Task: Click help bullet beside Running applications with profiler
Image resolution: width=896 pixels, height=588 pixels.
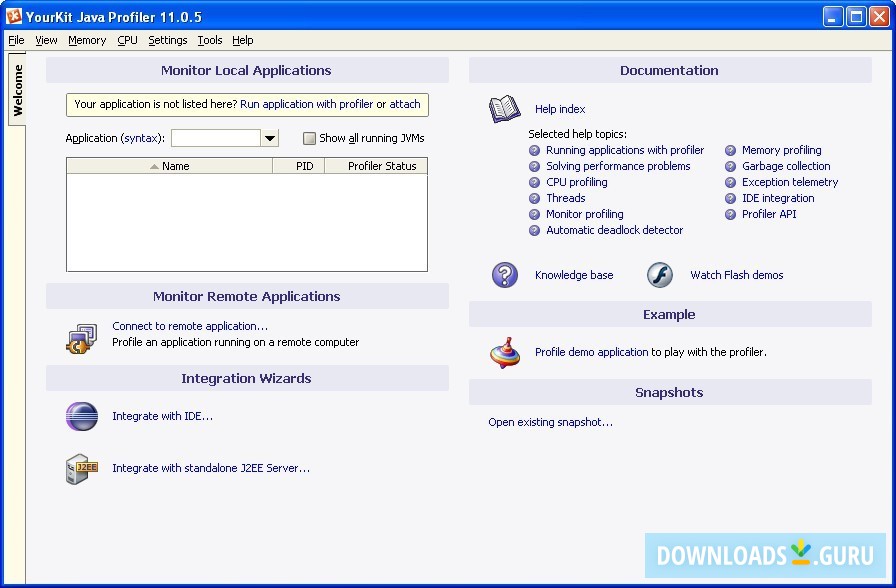Action: pos(534,150)
